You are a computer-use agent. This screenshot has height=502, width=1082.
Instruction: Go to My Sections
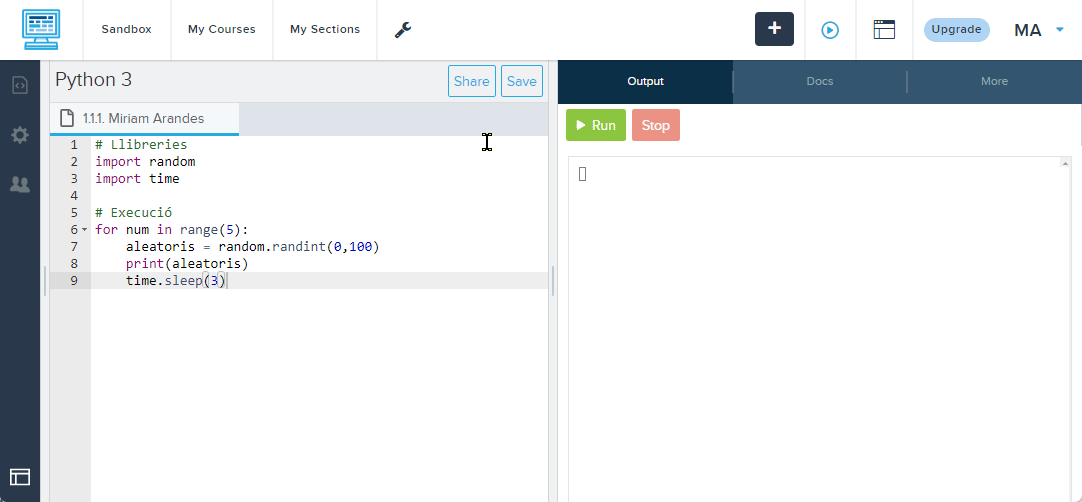pos(325,30)
